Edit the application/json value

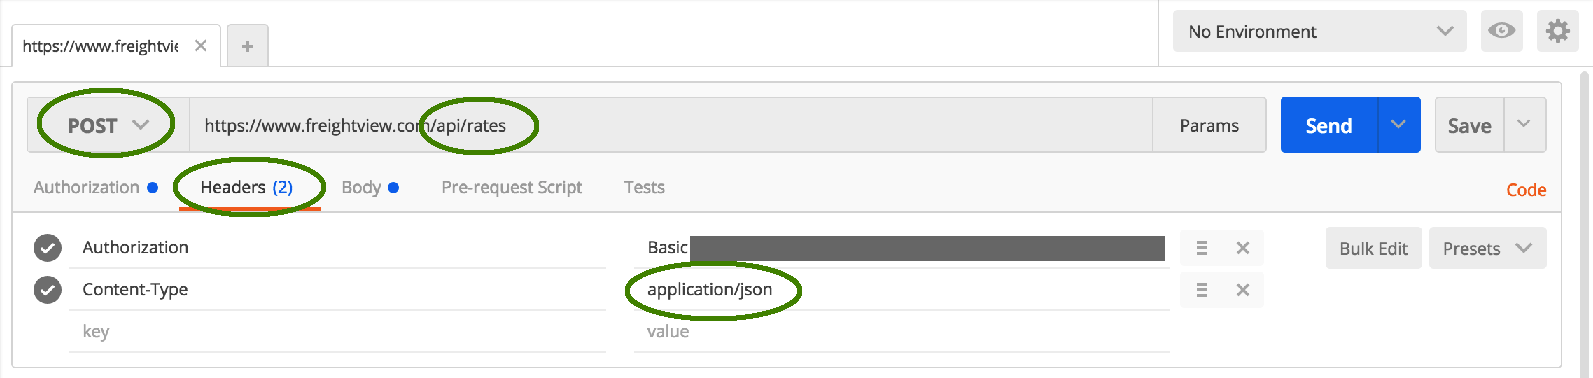(x=901, y=289)
